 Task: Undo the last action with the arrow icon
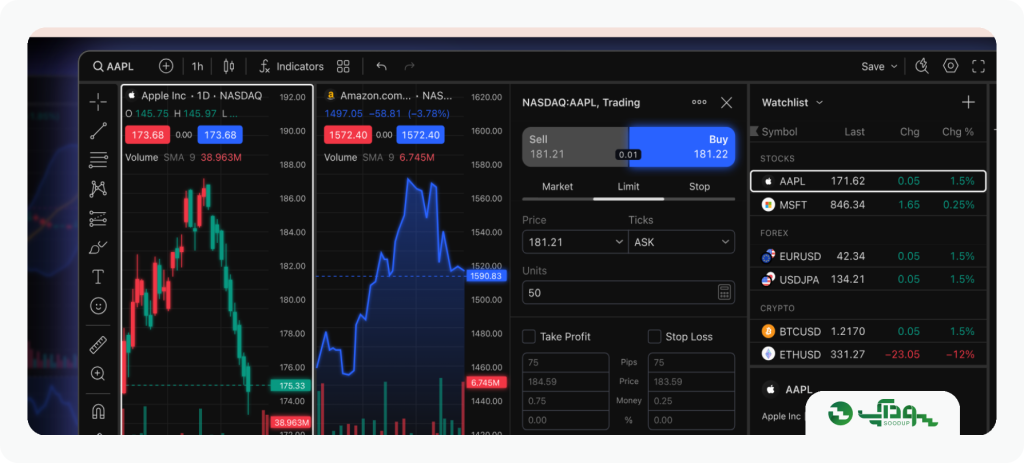[x=382, y=67]
